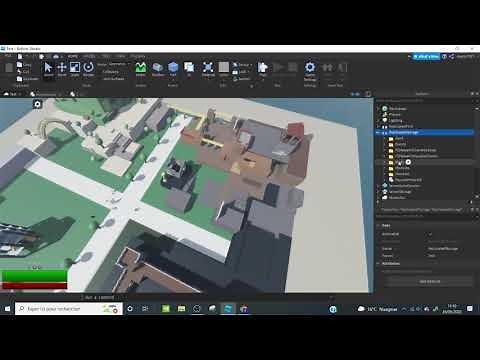The image size is (480, 360).
Task: Open the green Terrain Editor
Action: tap(141, 69)
